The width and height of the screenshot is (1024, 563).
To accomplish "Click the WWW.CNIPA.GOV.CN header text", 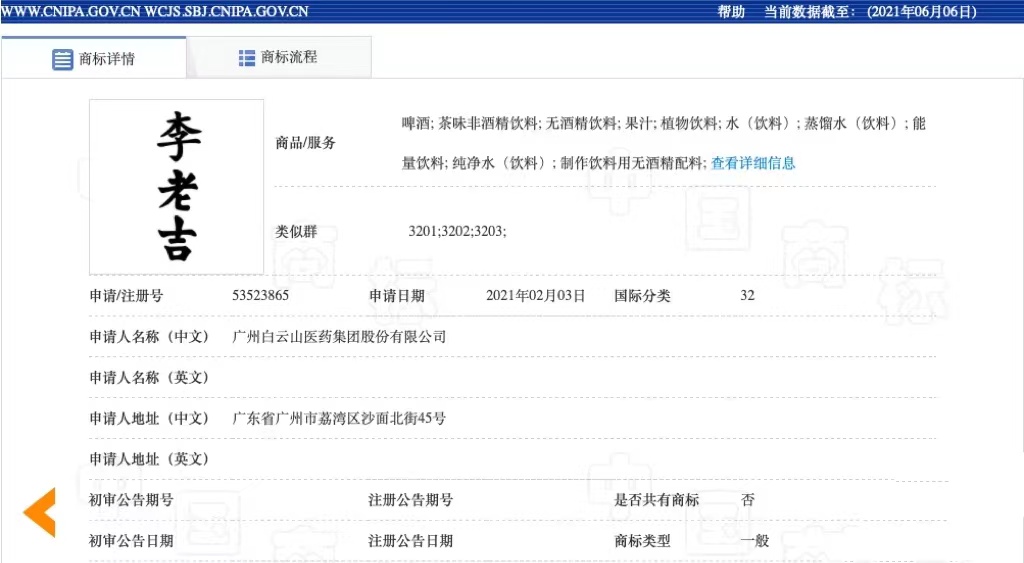I will (71, 12).
